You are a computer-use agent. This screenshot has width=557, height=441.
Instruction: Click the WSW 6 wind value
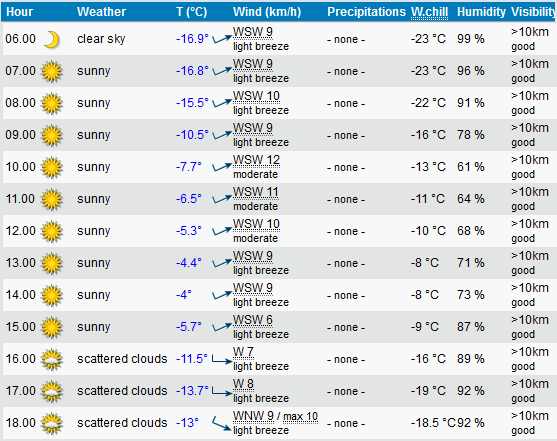pyautogui.click(x=253, y=320)
